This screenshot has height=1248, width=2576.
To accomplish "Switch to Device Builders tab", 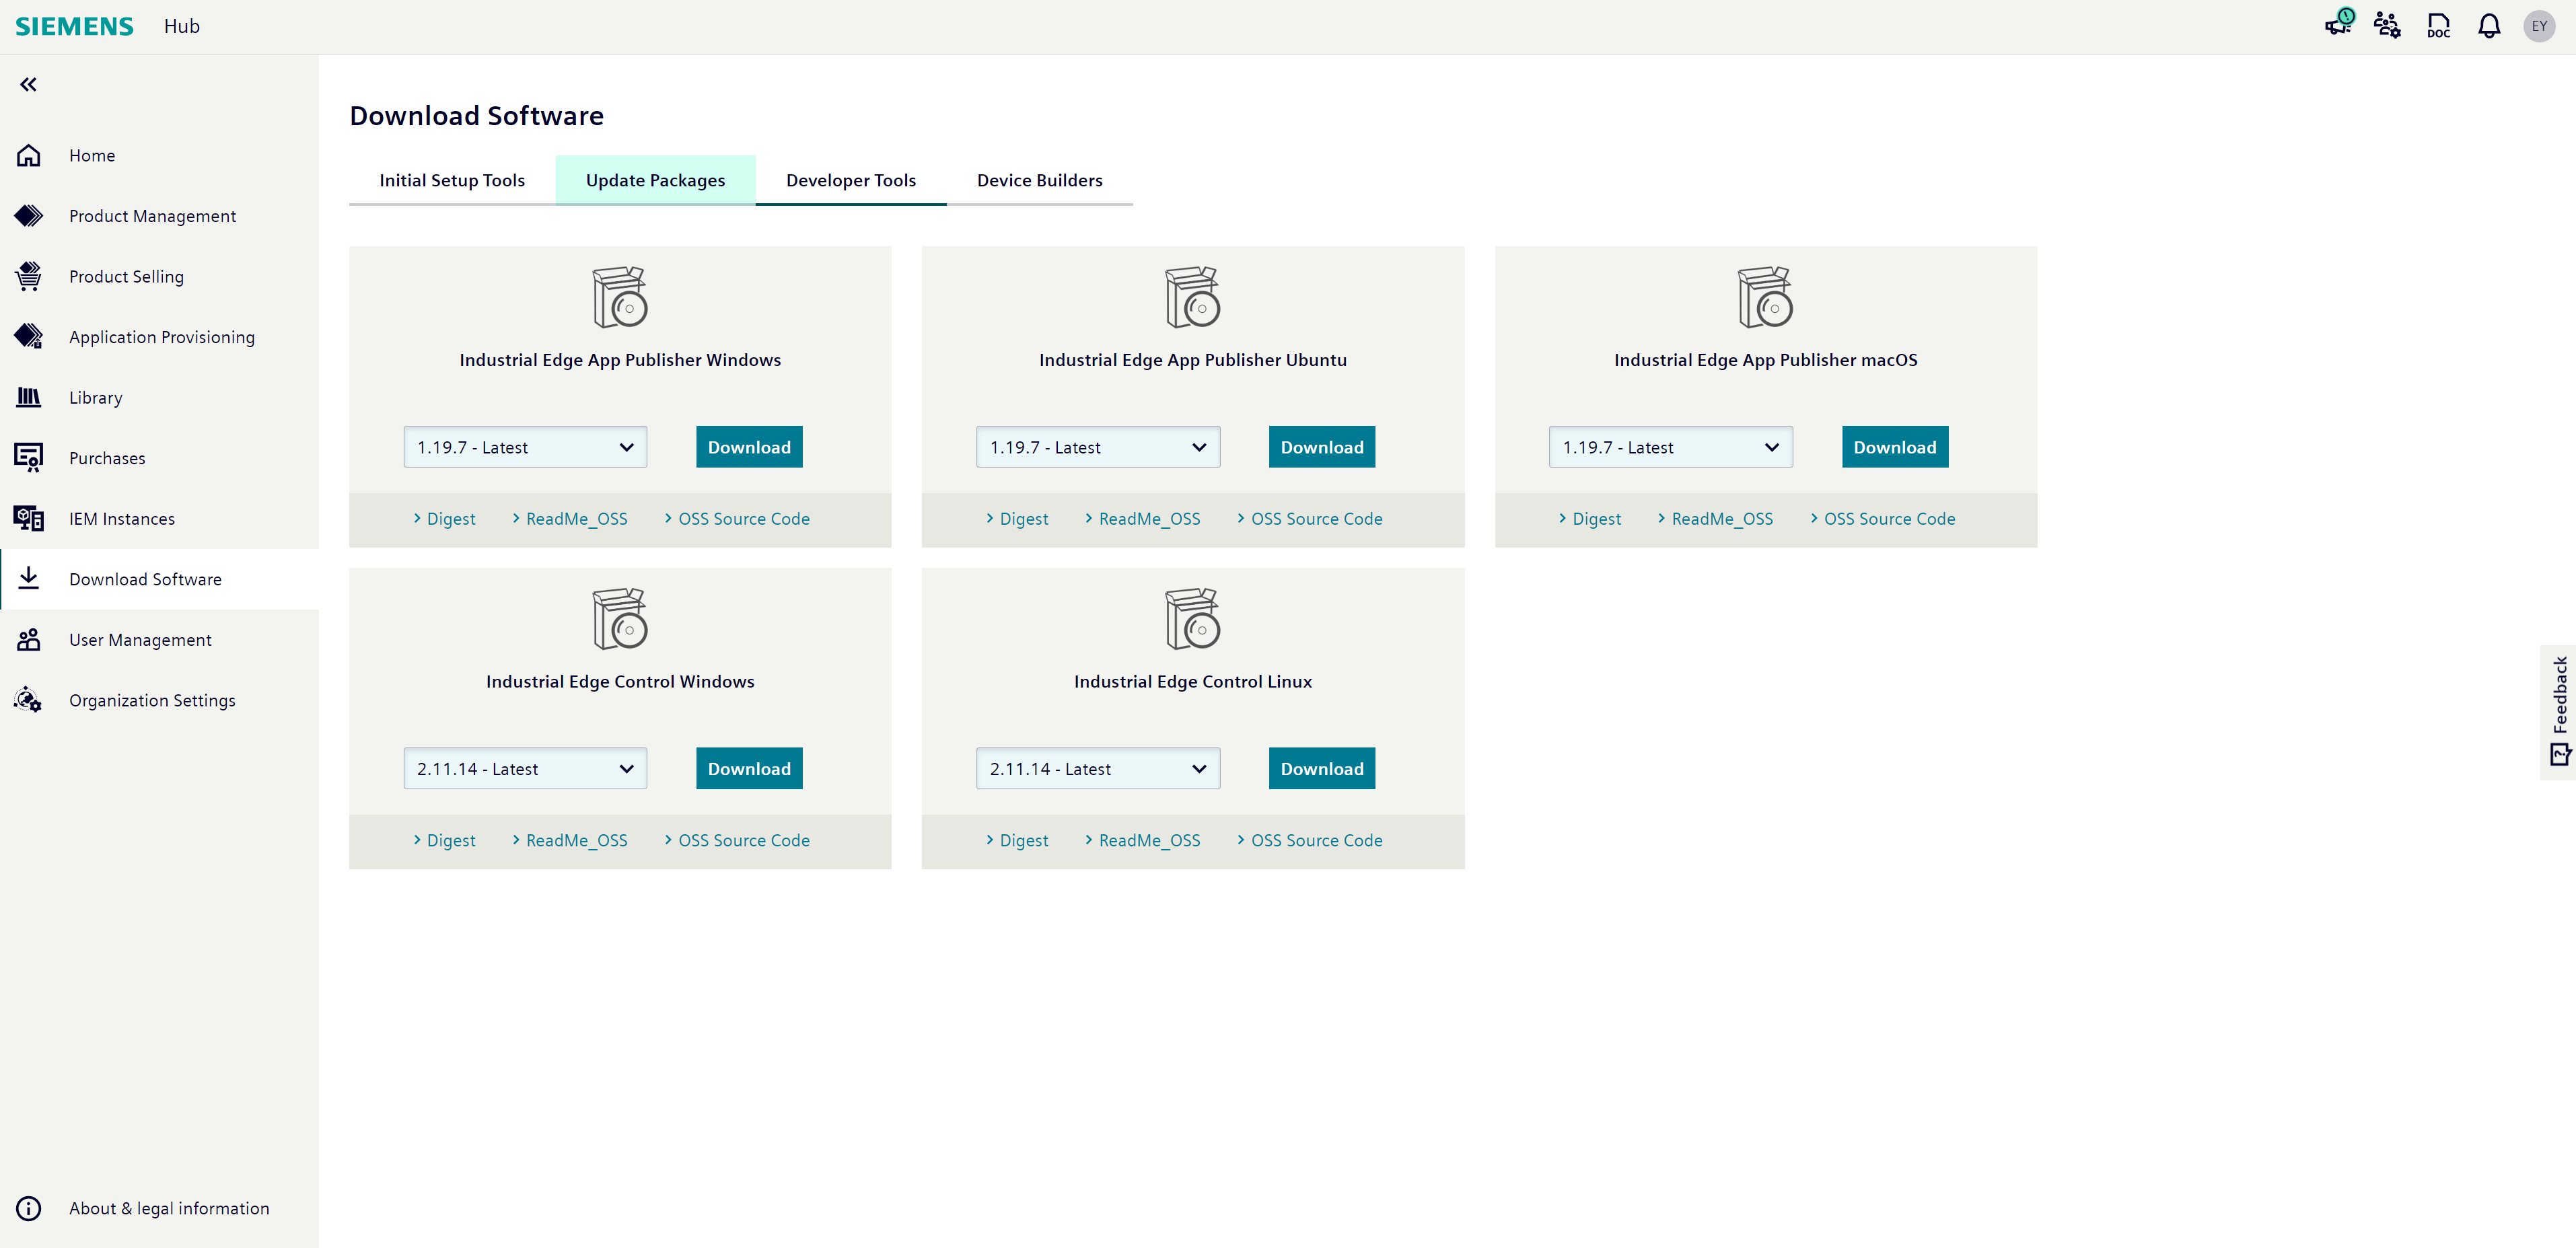I will tap(1040, 180).
